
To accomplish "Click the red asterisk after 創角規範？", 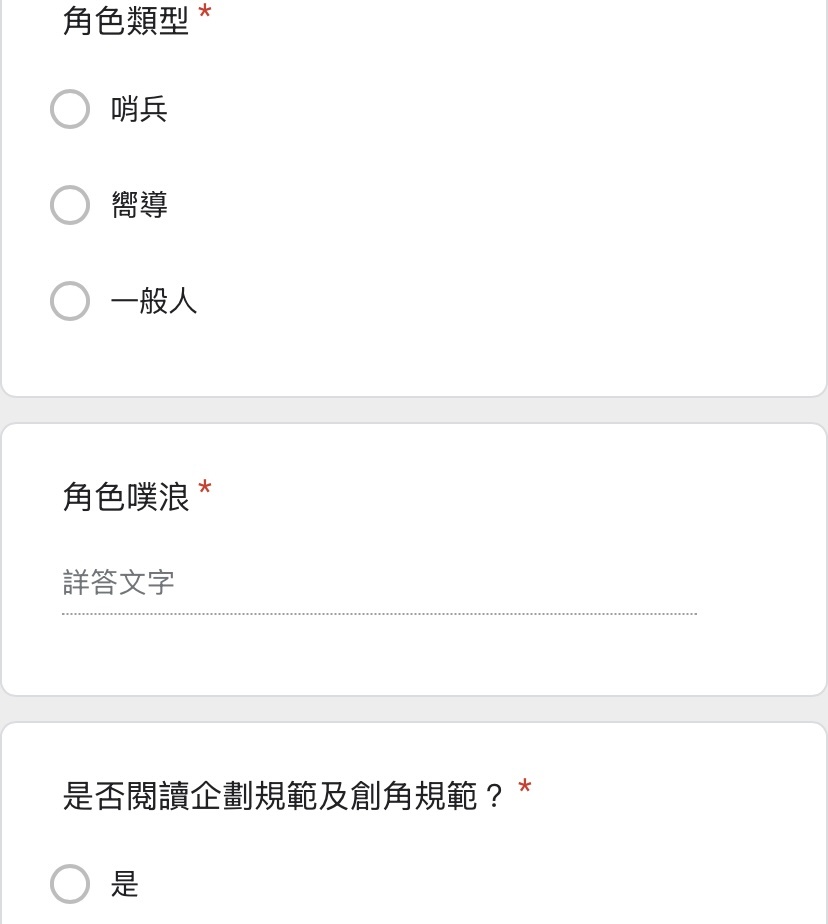I will (x=524, y=787).
